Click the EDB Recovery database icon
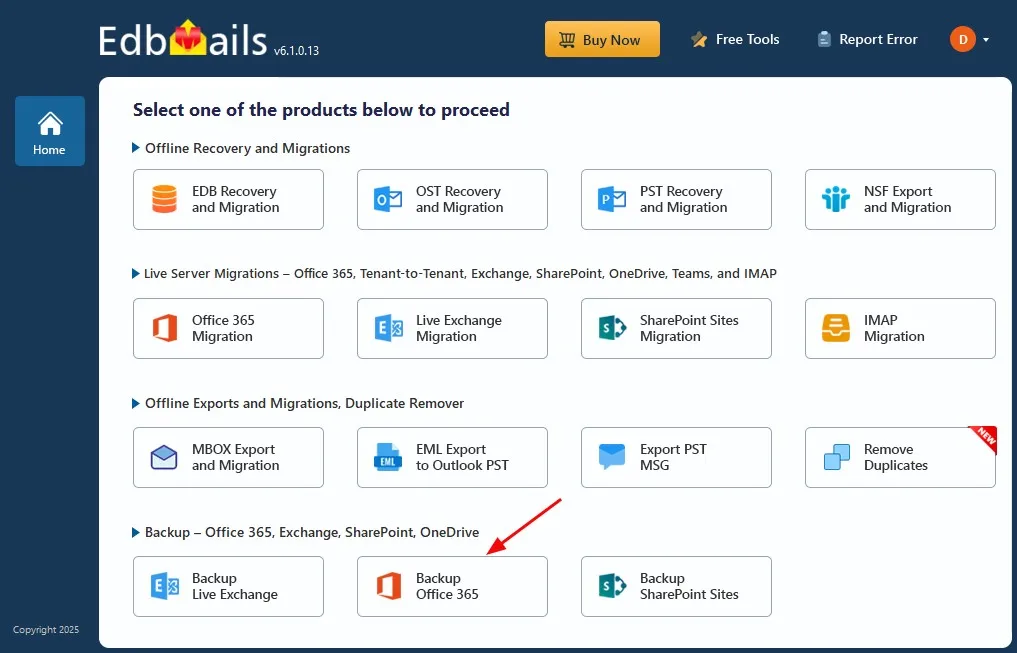The width and height of the screenshot is (1017, 653). click(164, 199)
